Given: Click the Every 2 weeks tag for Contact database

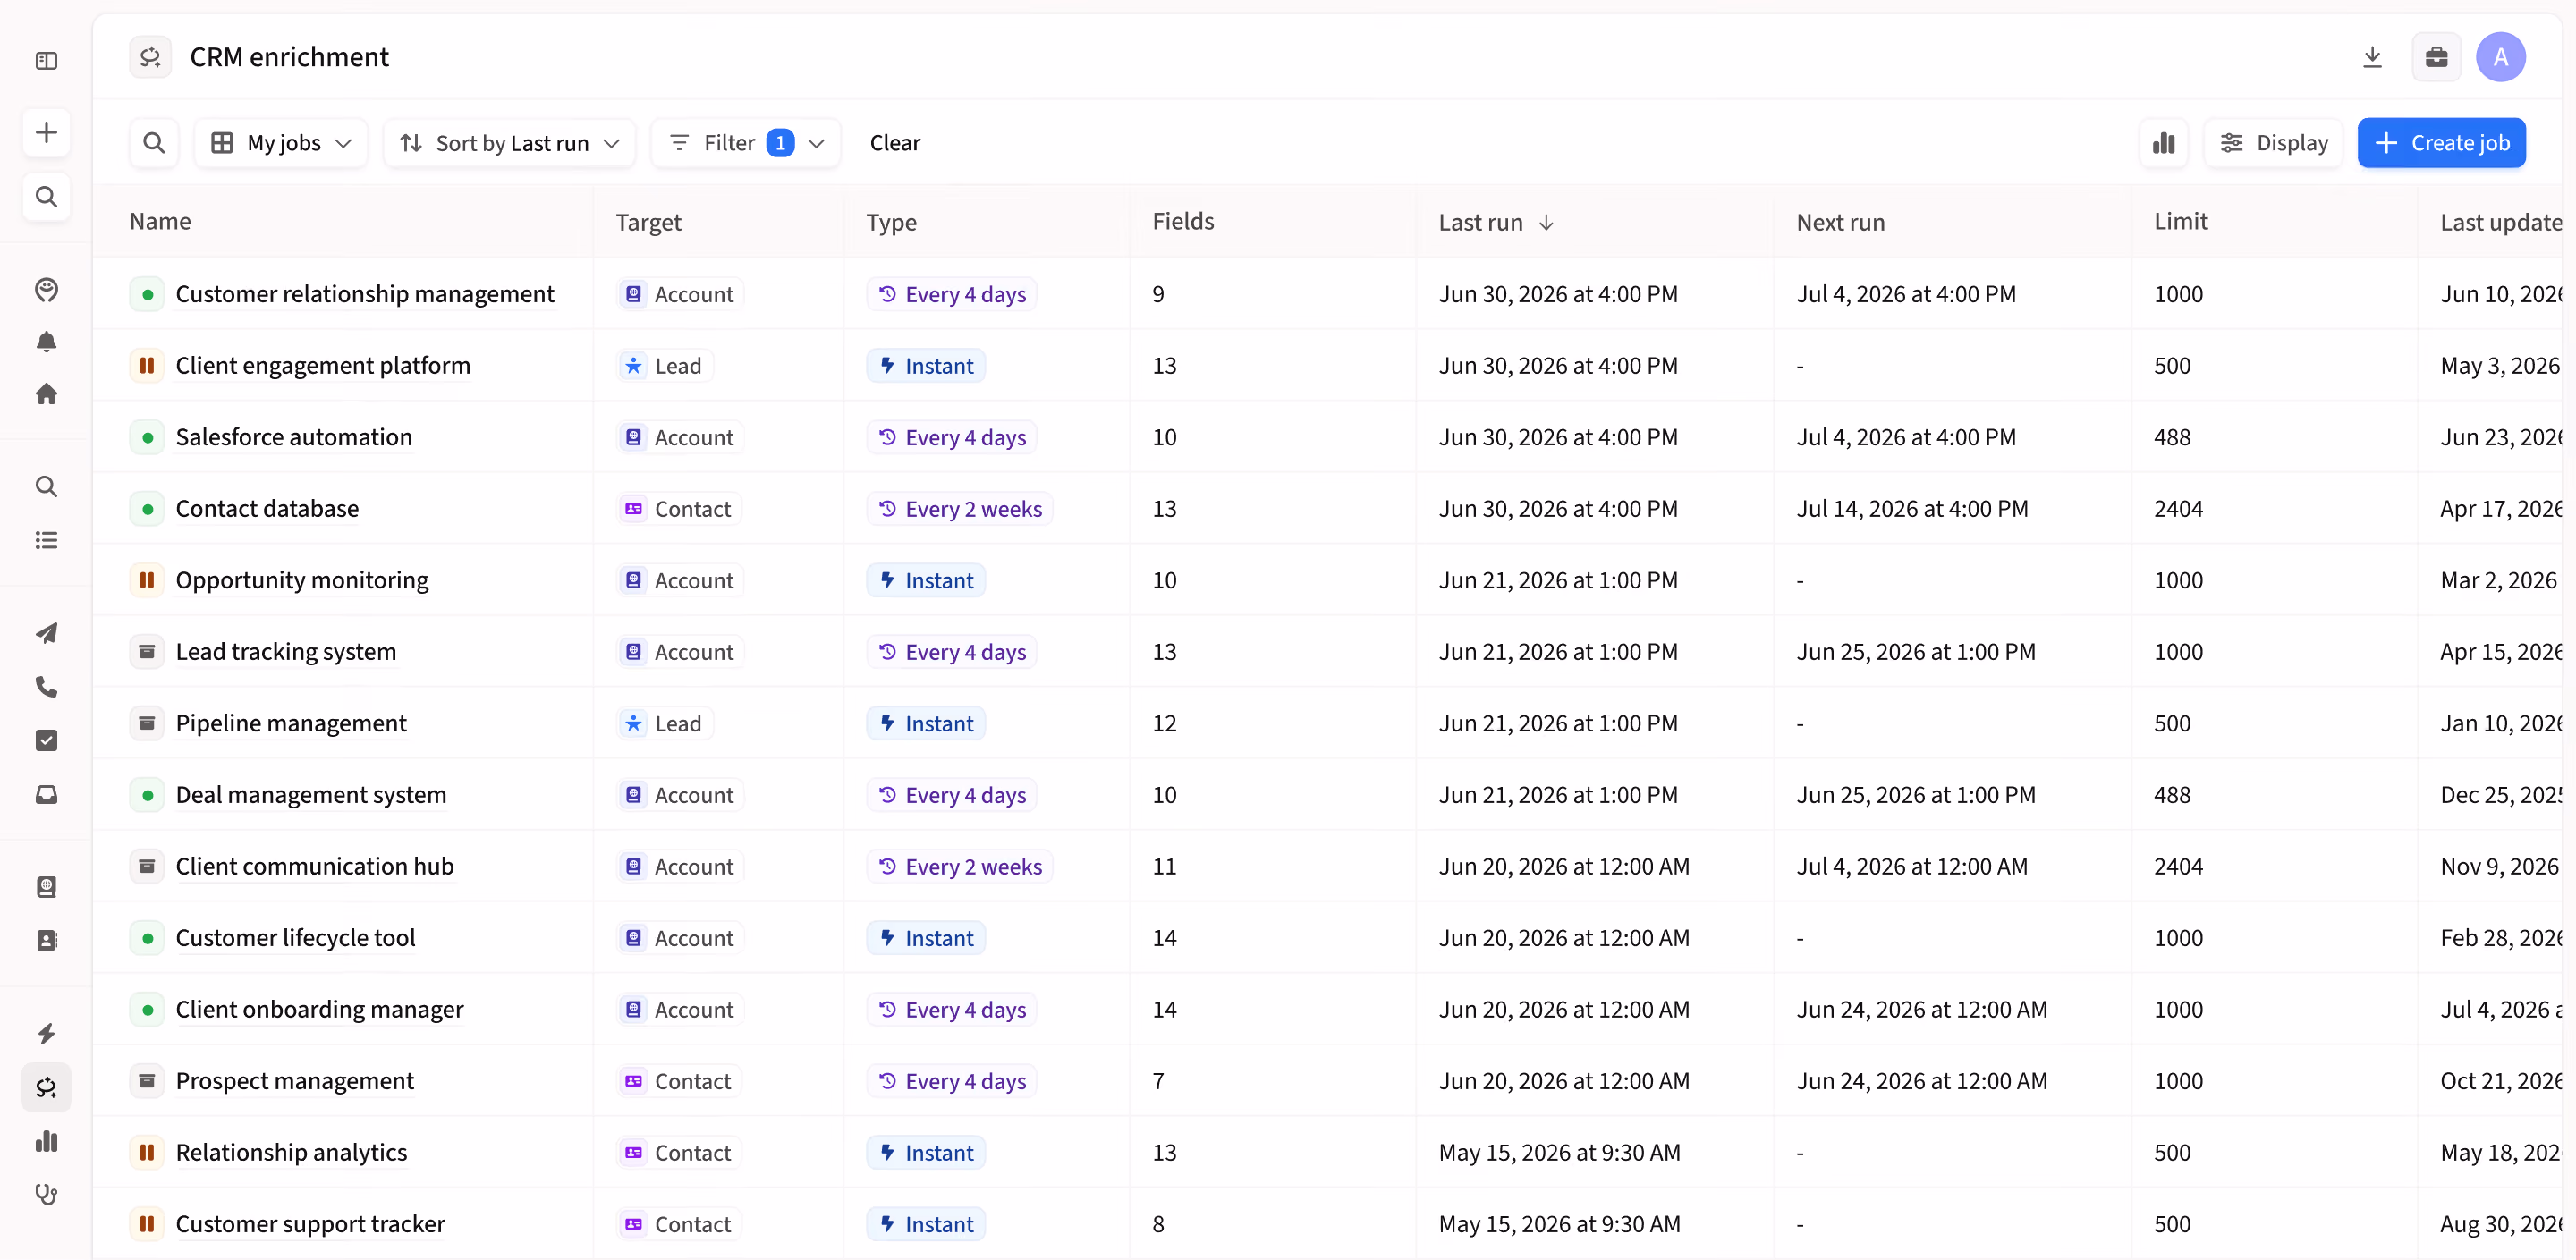Looking at the screenshot, I should click(x=959, y=509).
